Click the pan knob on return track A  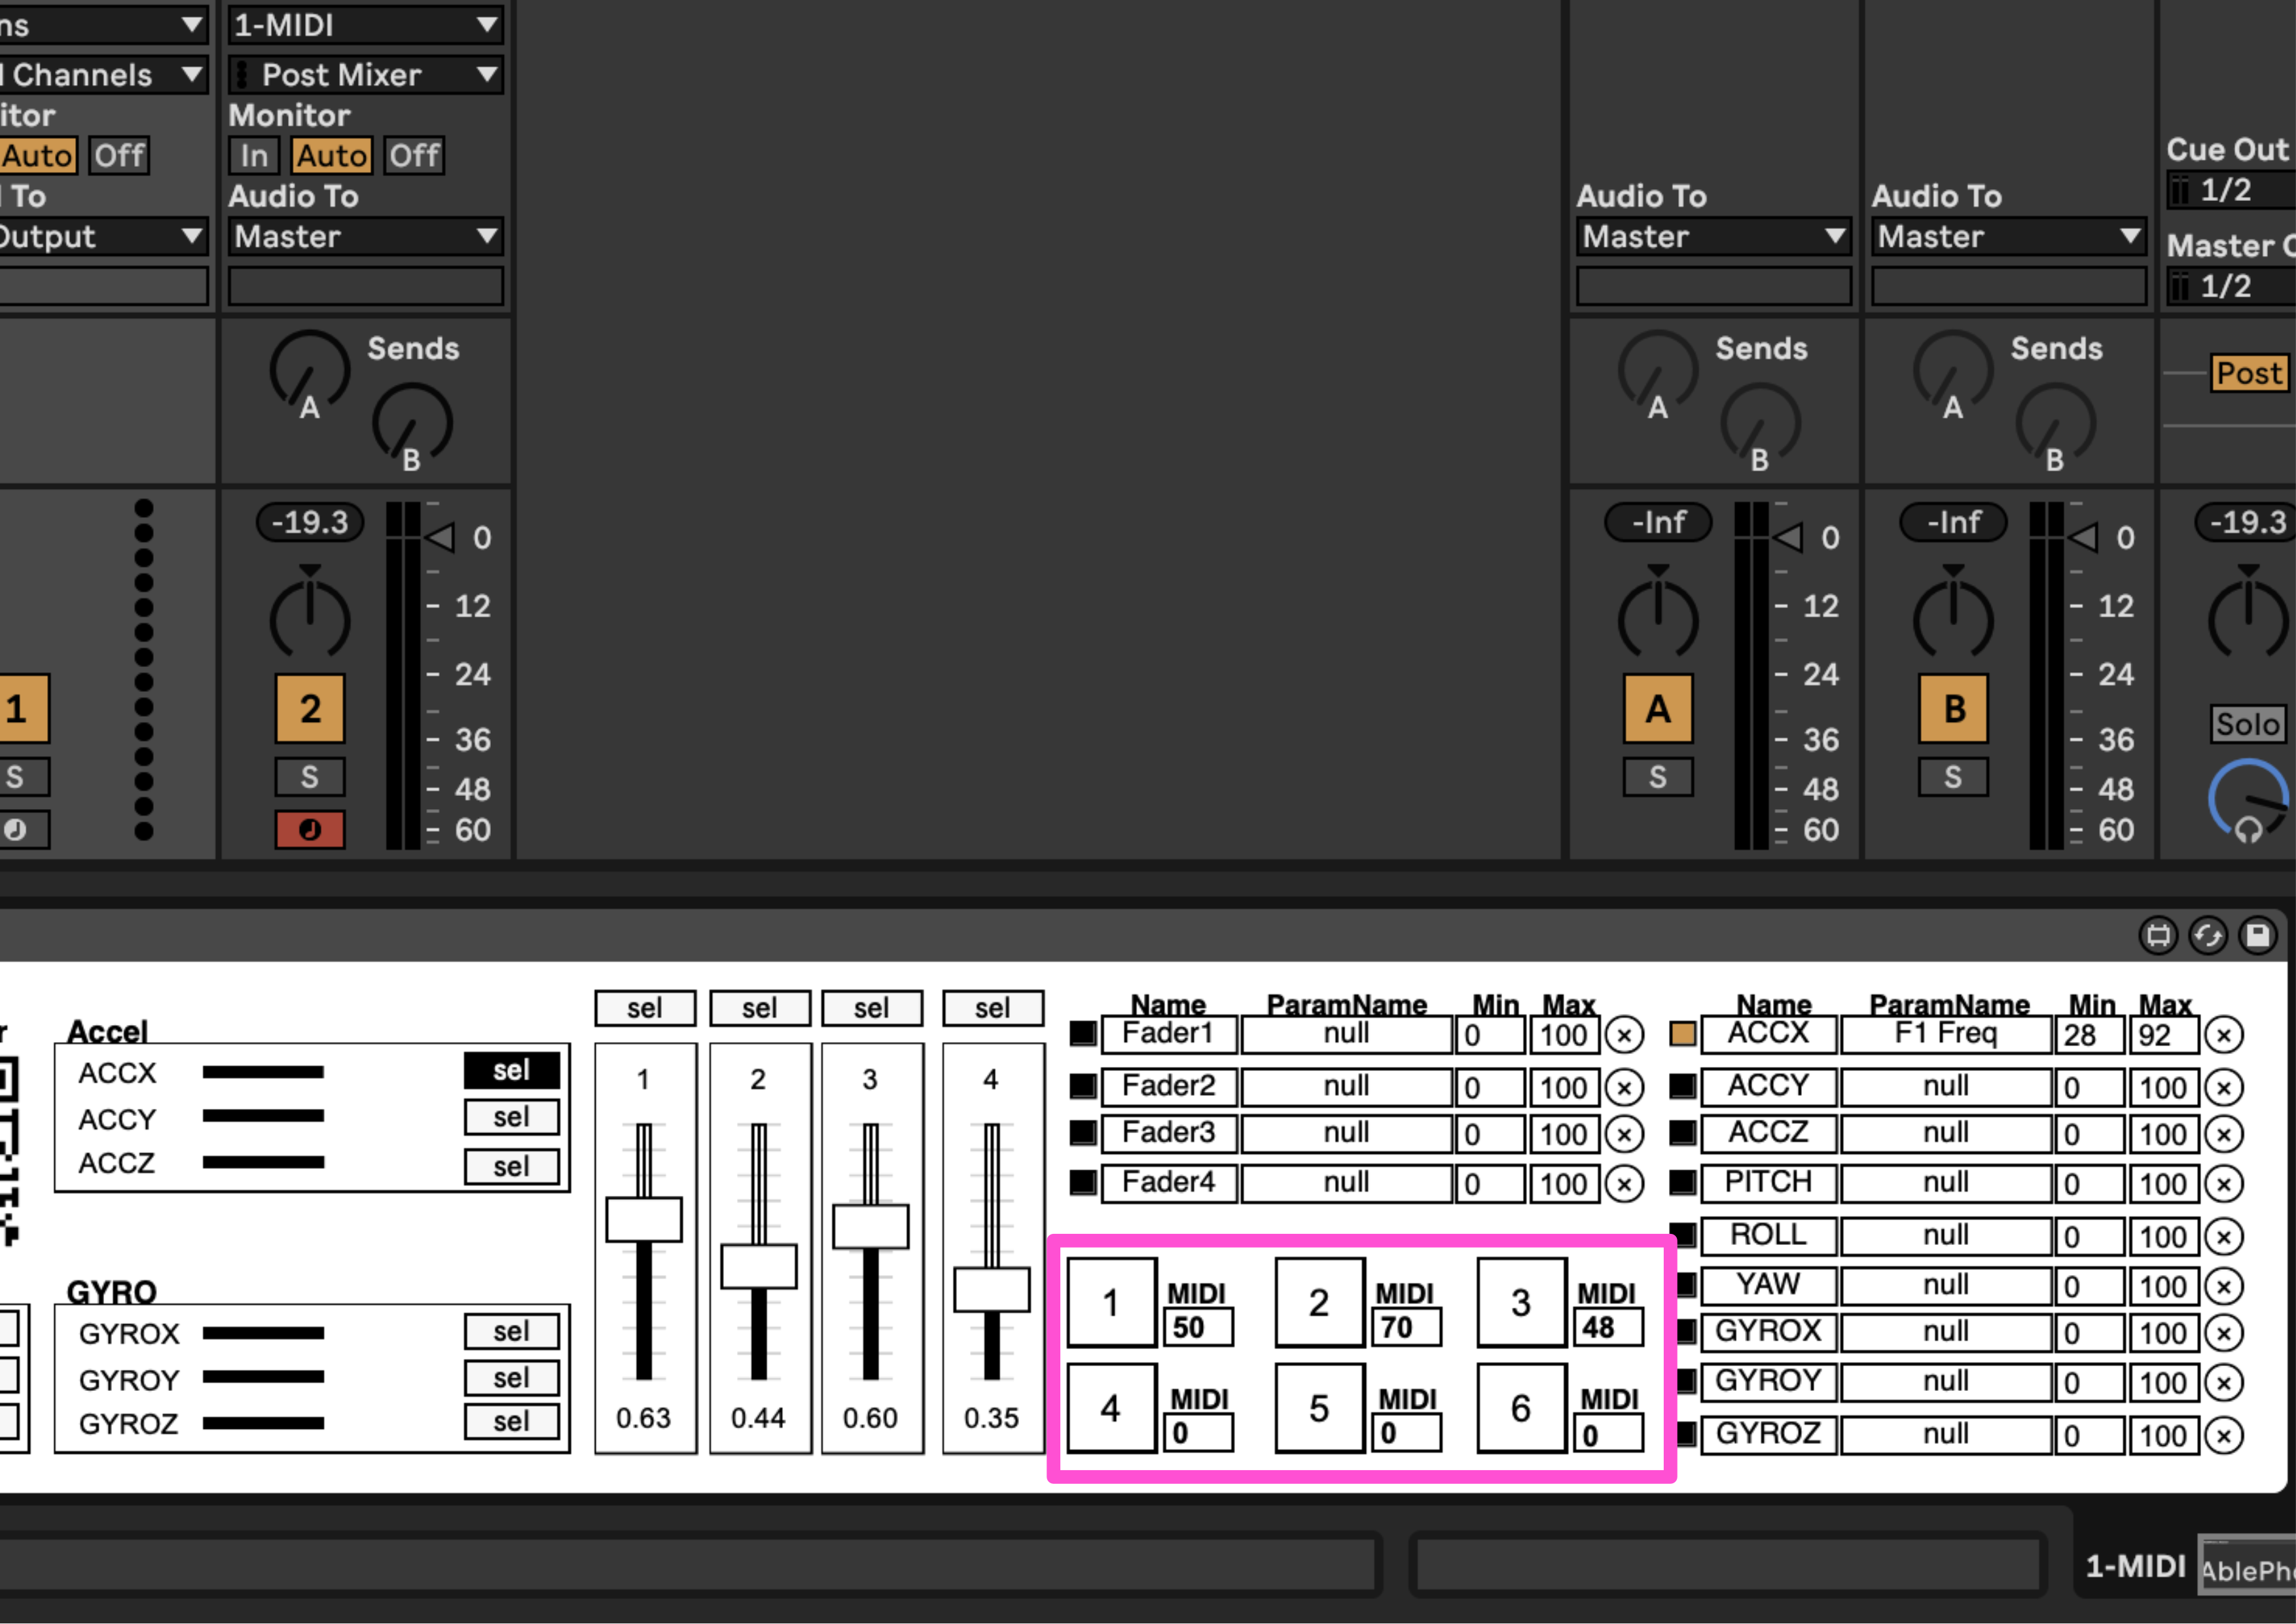click(1658, 616)
